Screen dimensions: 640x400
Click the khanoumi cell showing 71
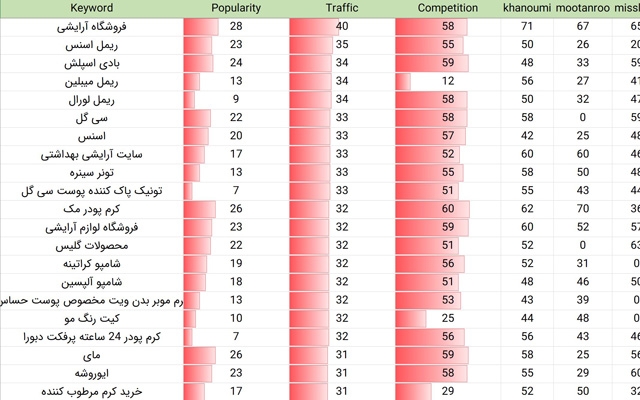click(x=527, y=27)
